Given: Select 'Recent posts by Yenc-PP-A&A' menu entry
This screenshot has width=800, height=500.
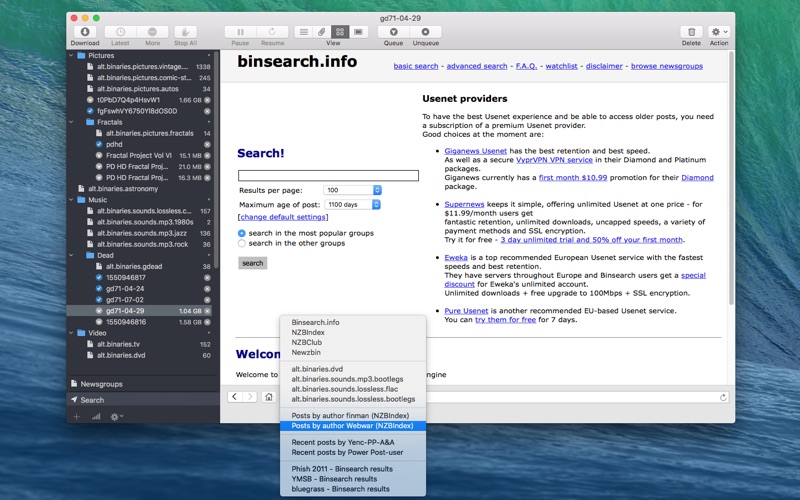Looking at the screenshot, I should (x=353, y=442).
